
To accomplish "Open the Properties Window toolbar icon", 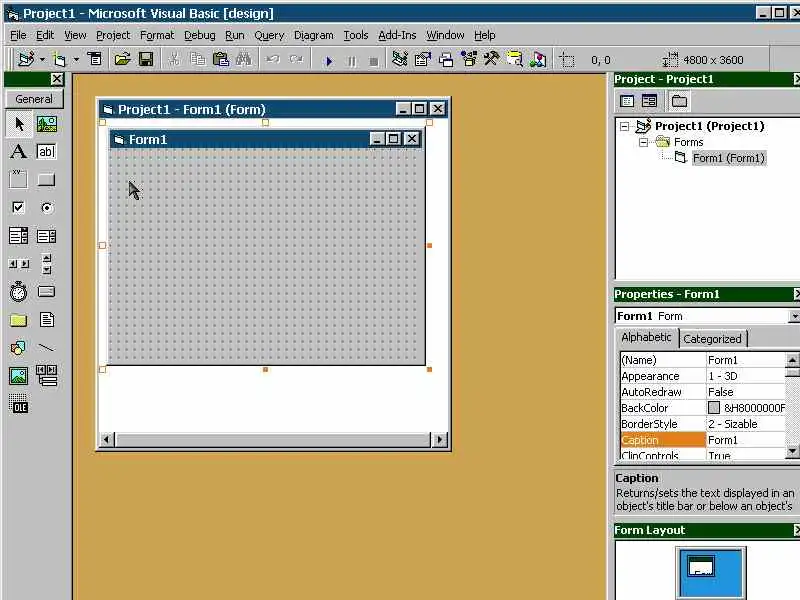I will pyautogui.click(x=422, y=60).
